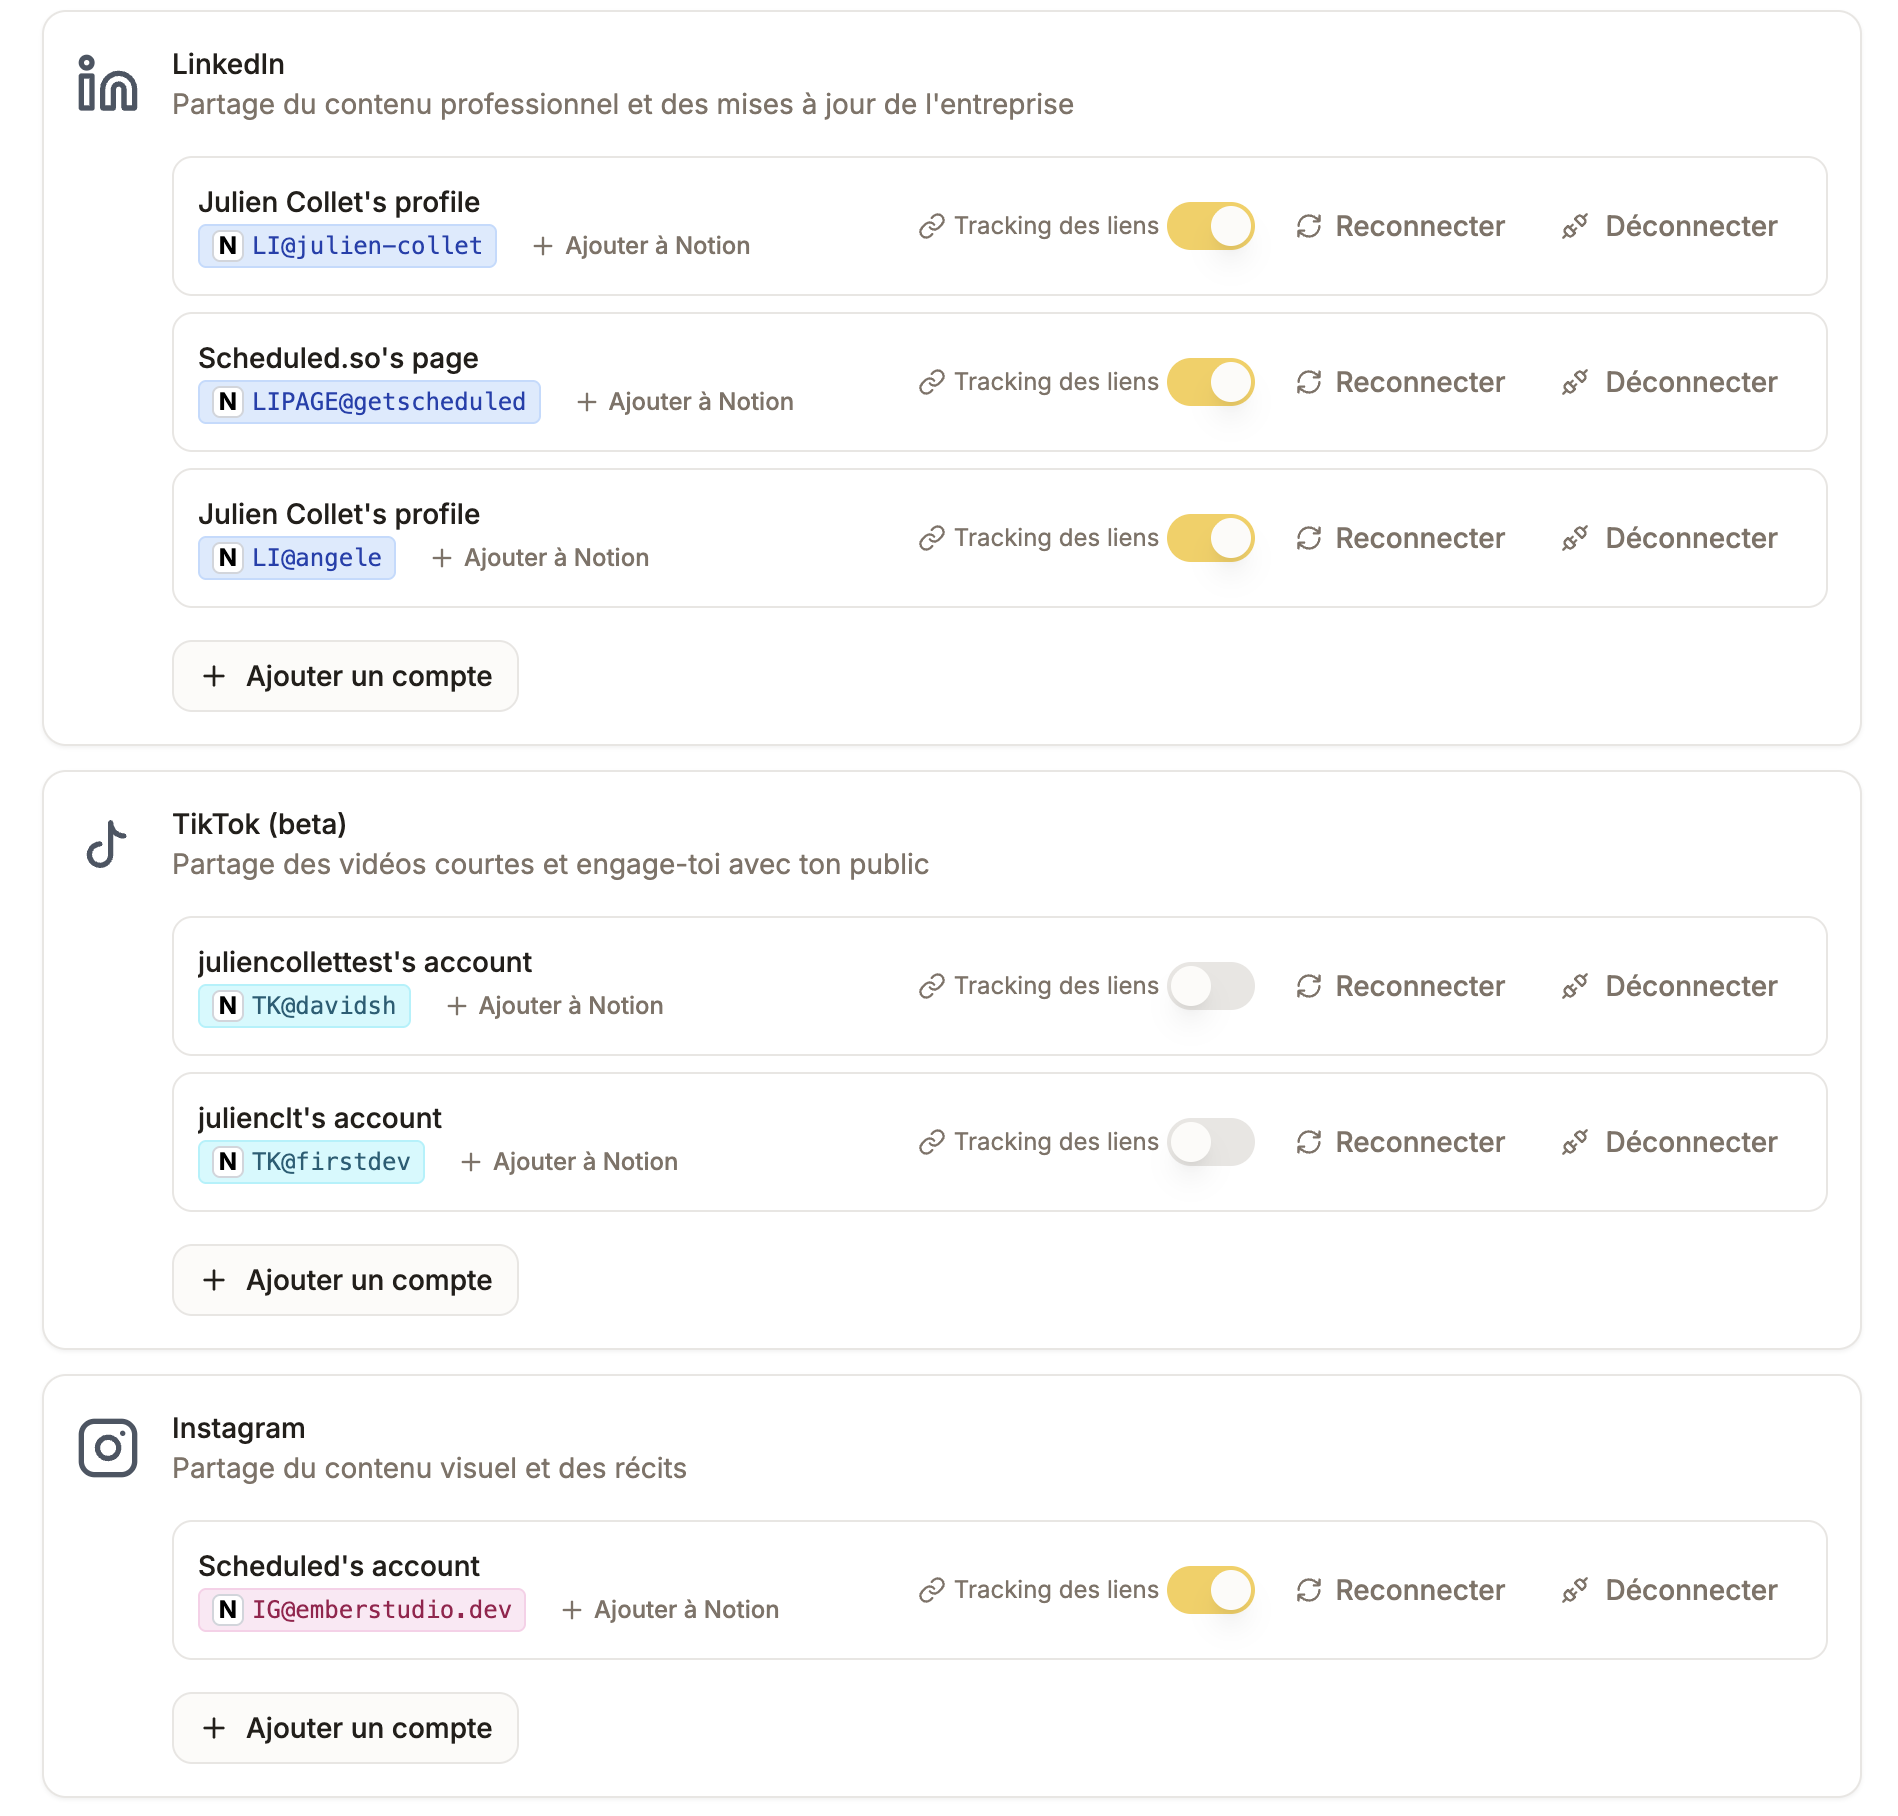Click reconnect icon for Scheduled.so's page
The width and height of the screenshot is (1898, 1816).
pos(1309,382)
